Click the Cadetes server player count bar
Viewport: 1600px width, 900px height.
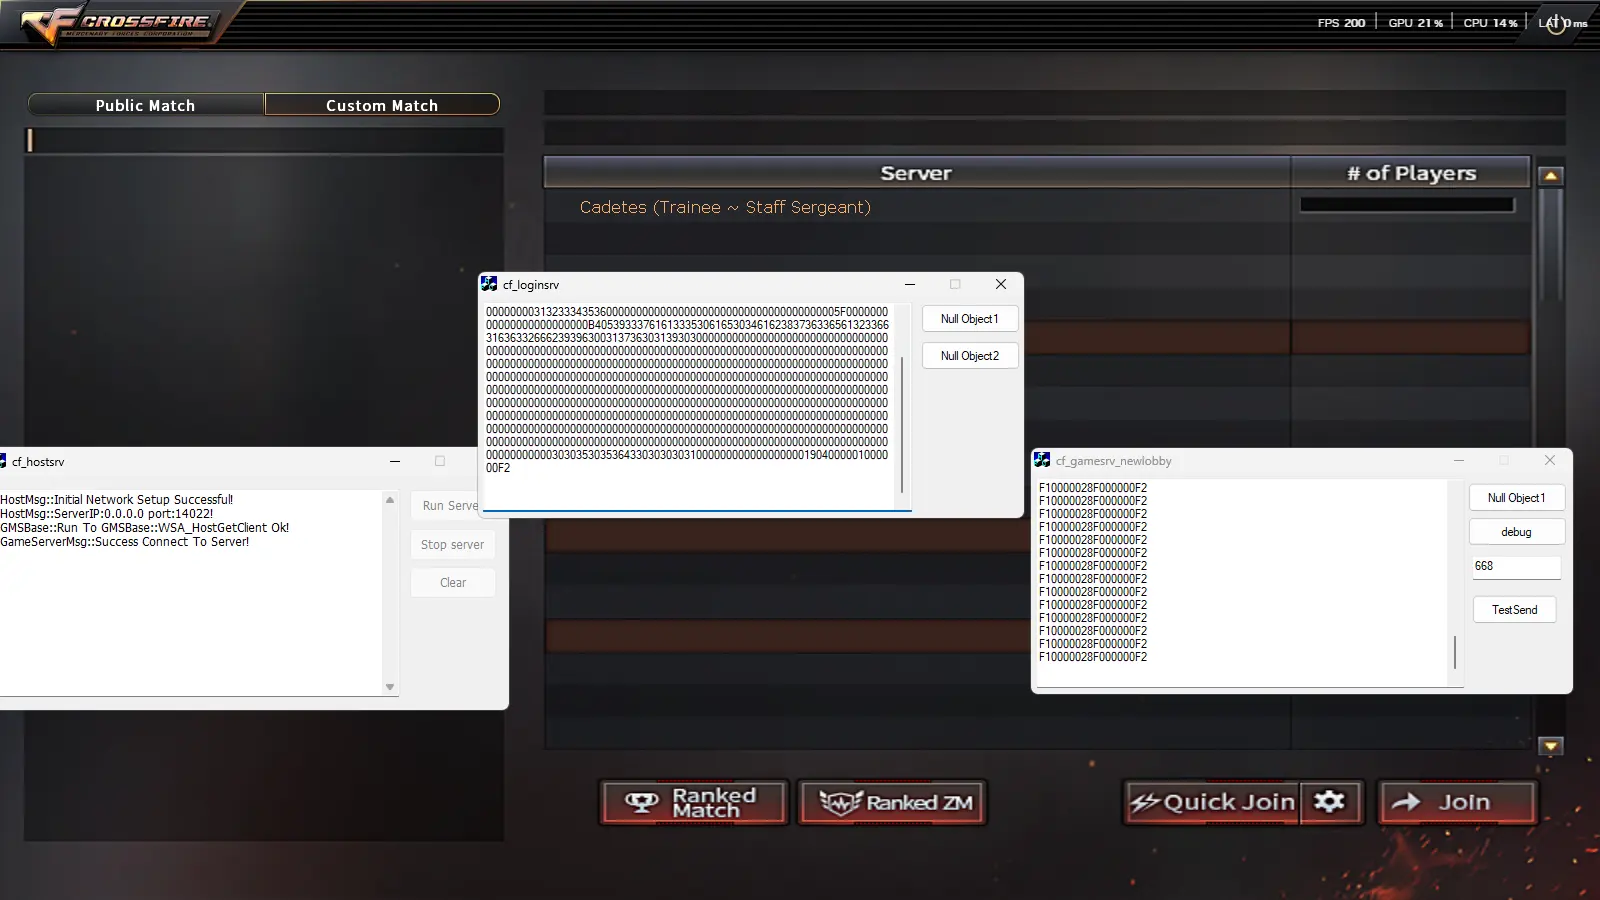coord(1408,205)
